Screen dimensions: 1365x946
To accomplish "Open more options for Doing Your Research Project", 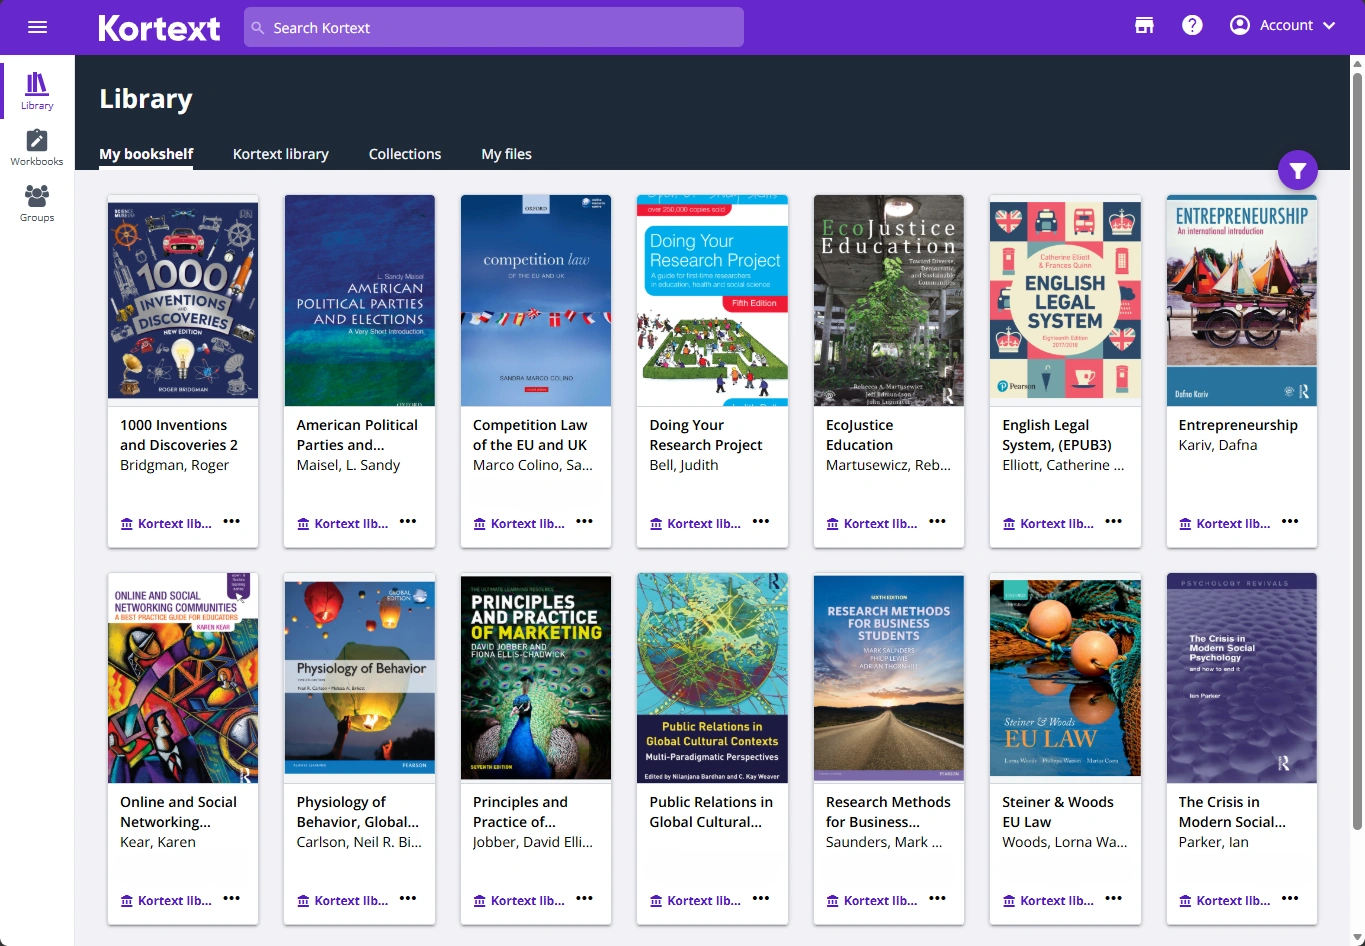I will pos(761,522).
